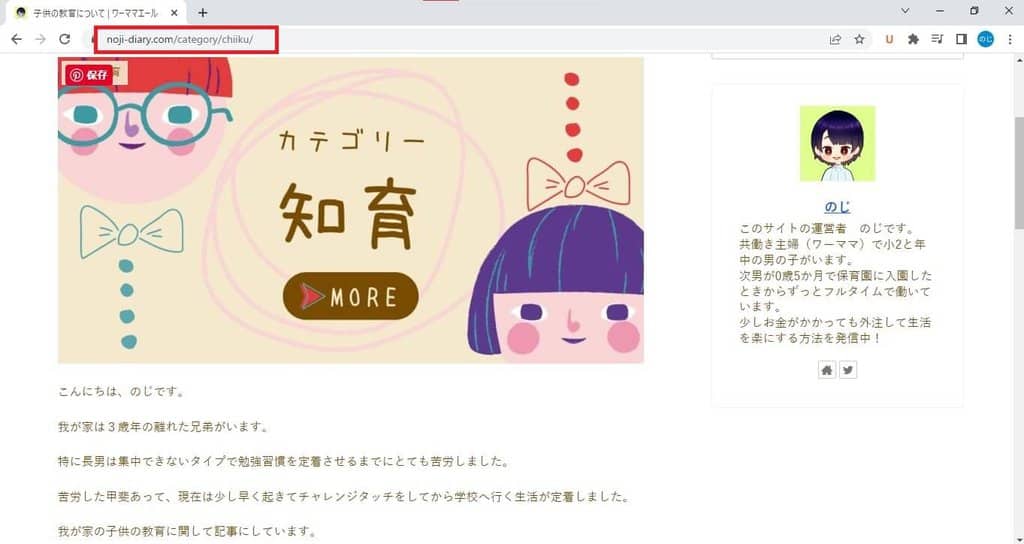Open a new browser tab

pyautogui.click(x=202, y=12)
